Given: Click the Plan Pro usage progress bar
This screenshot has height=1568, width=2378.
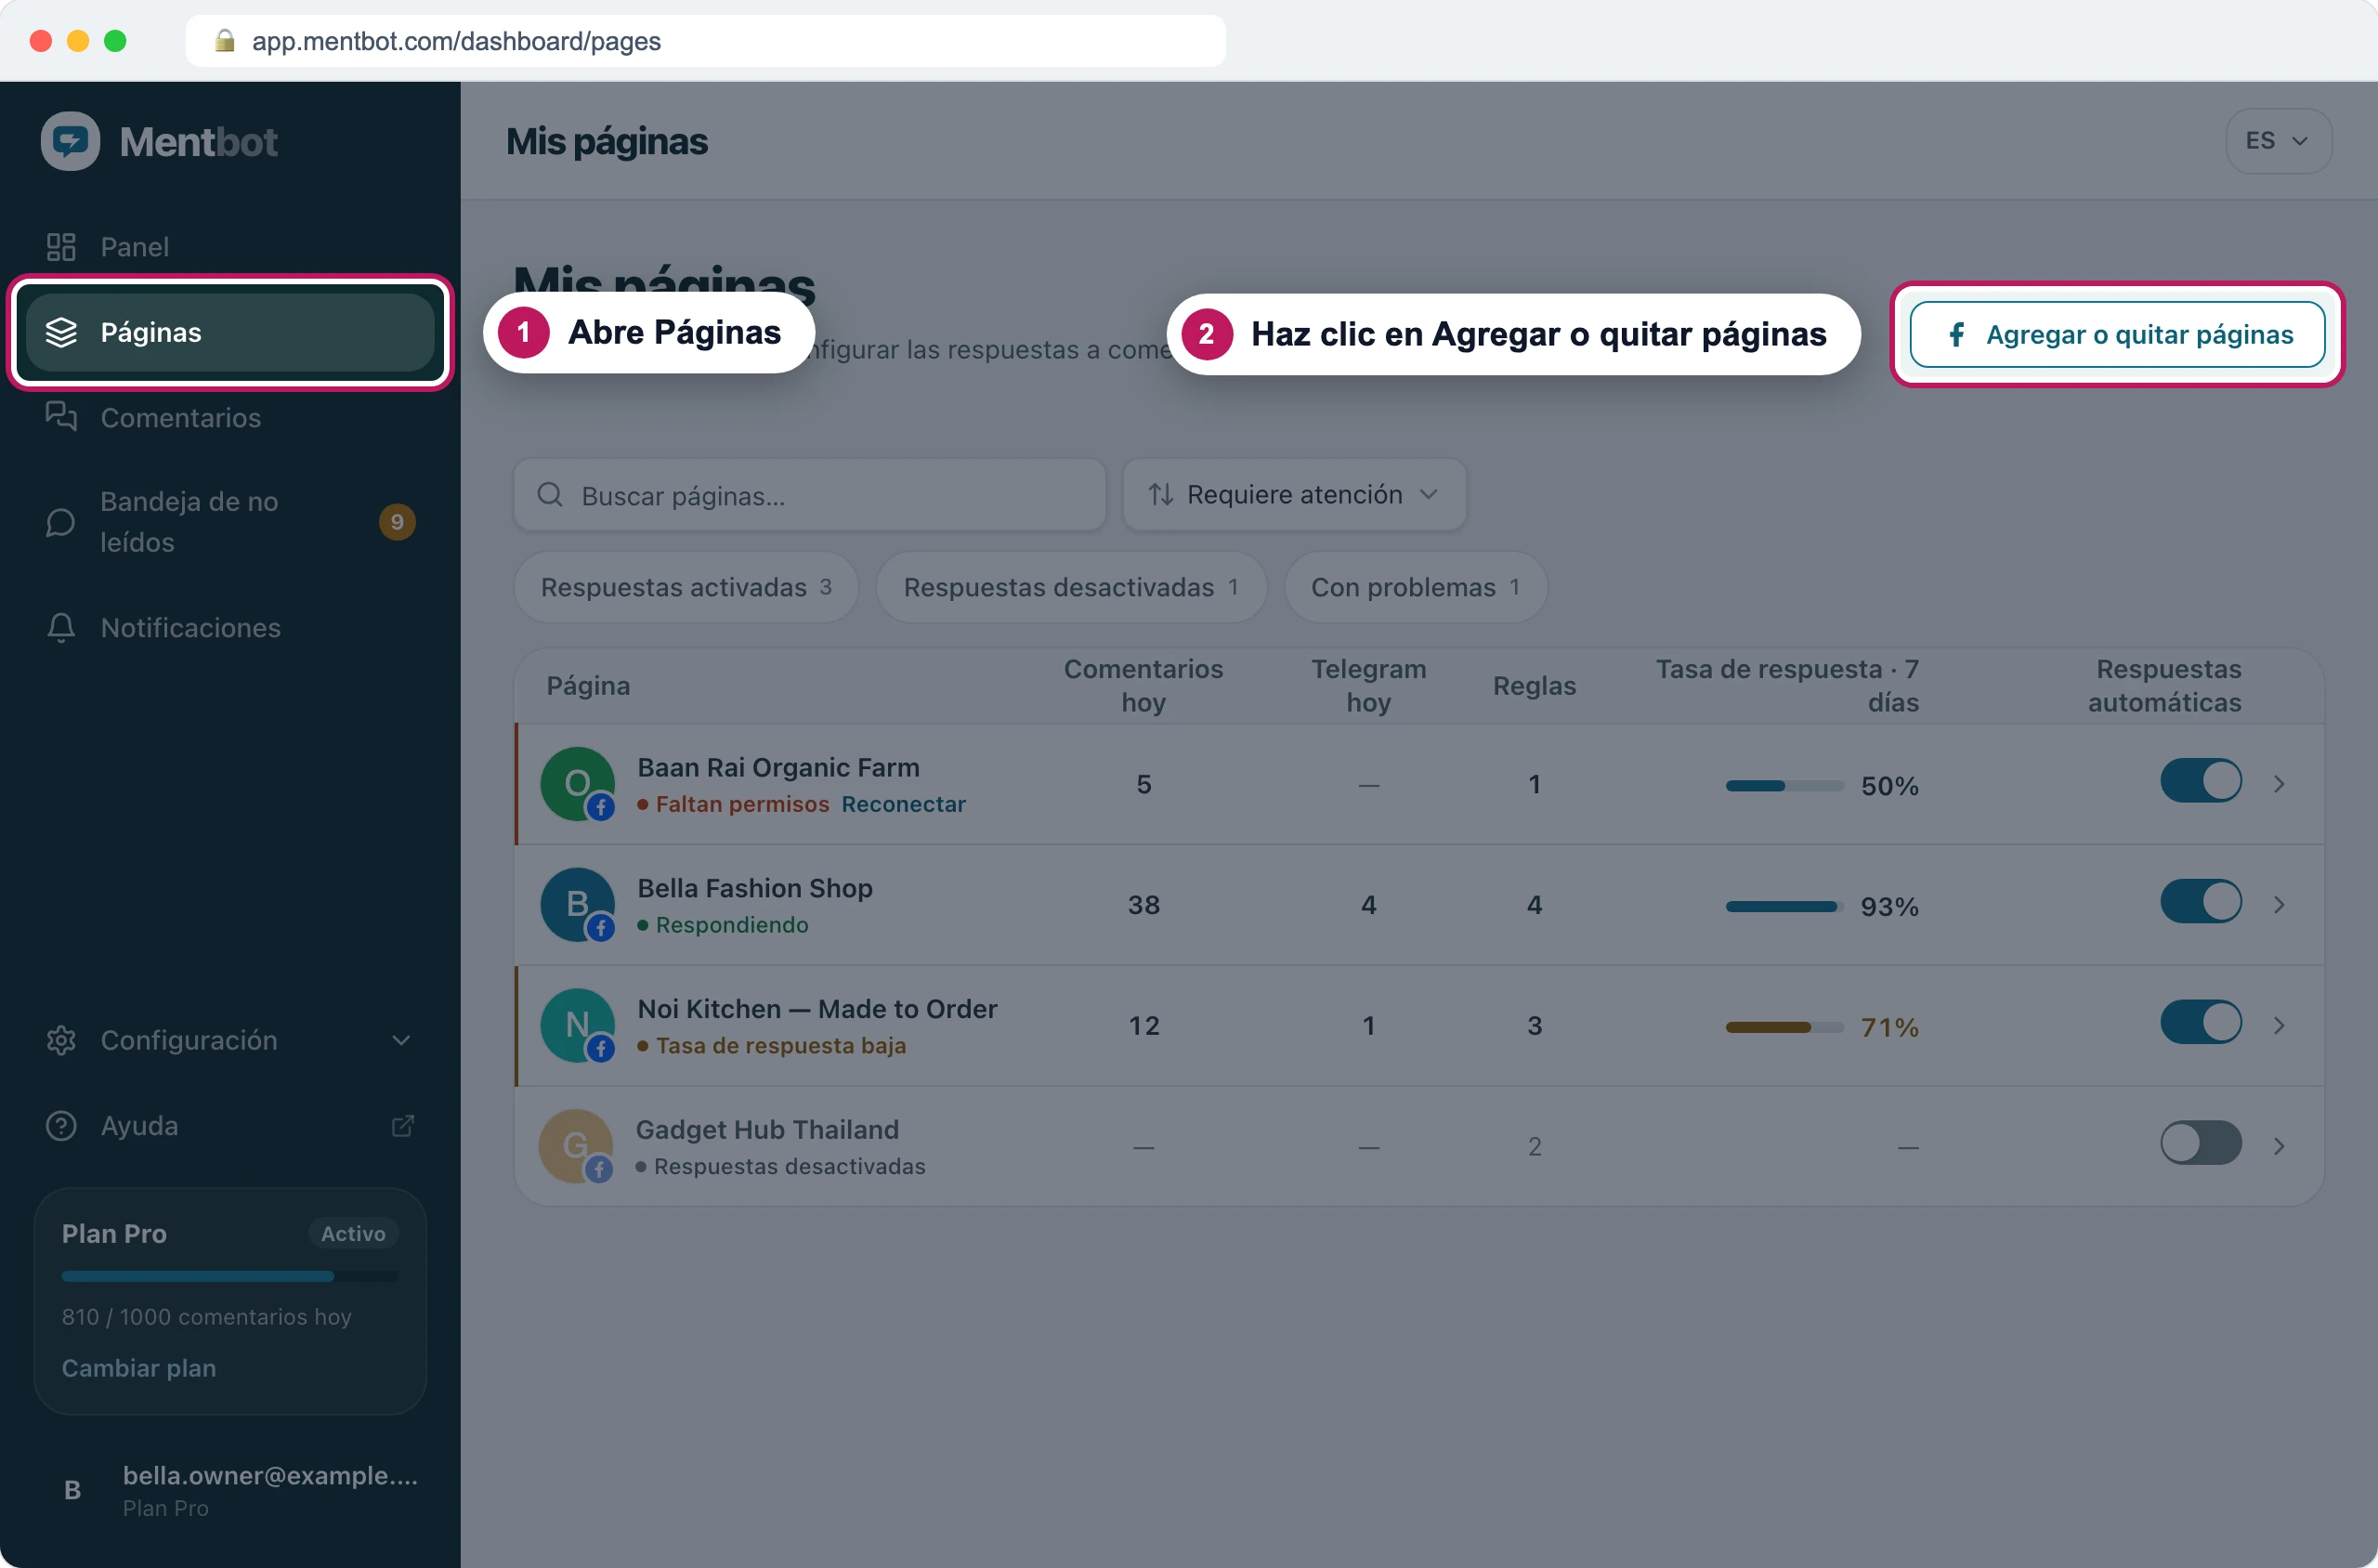Looking at the screenshot, I should (x=230, y=1277).
